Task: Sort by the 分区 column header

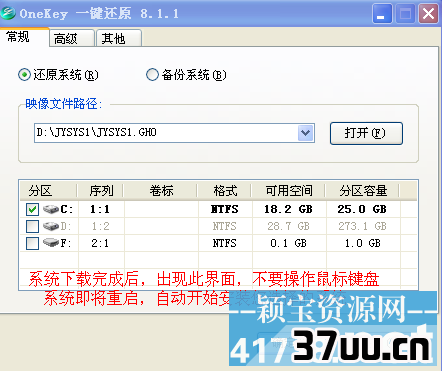Action: (x=48, y=191)
